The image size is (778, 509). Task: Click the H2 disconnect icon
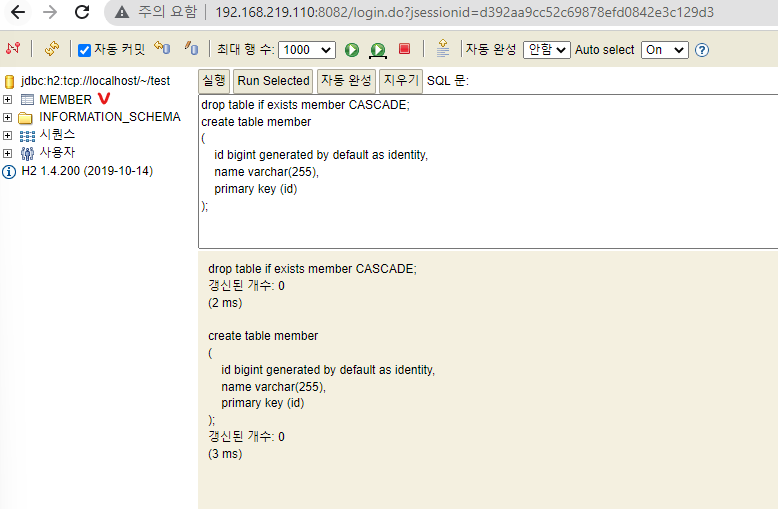coord(13,49)
